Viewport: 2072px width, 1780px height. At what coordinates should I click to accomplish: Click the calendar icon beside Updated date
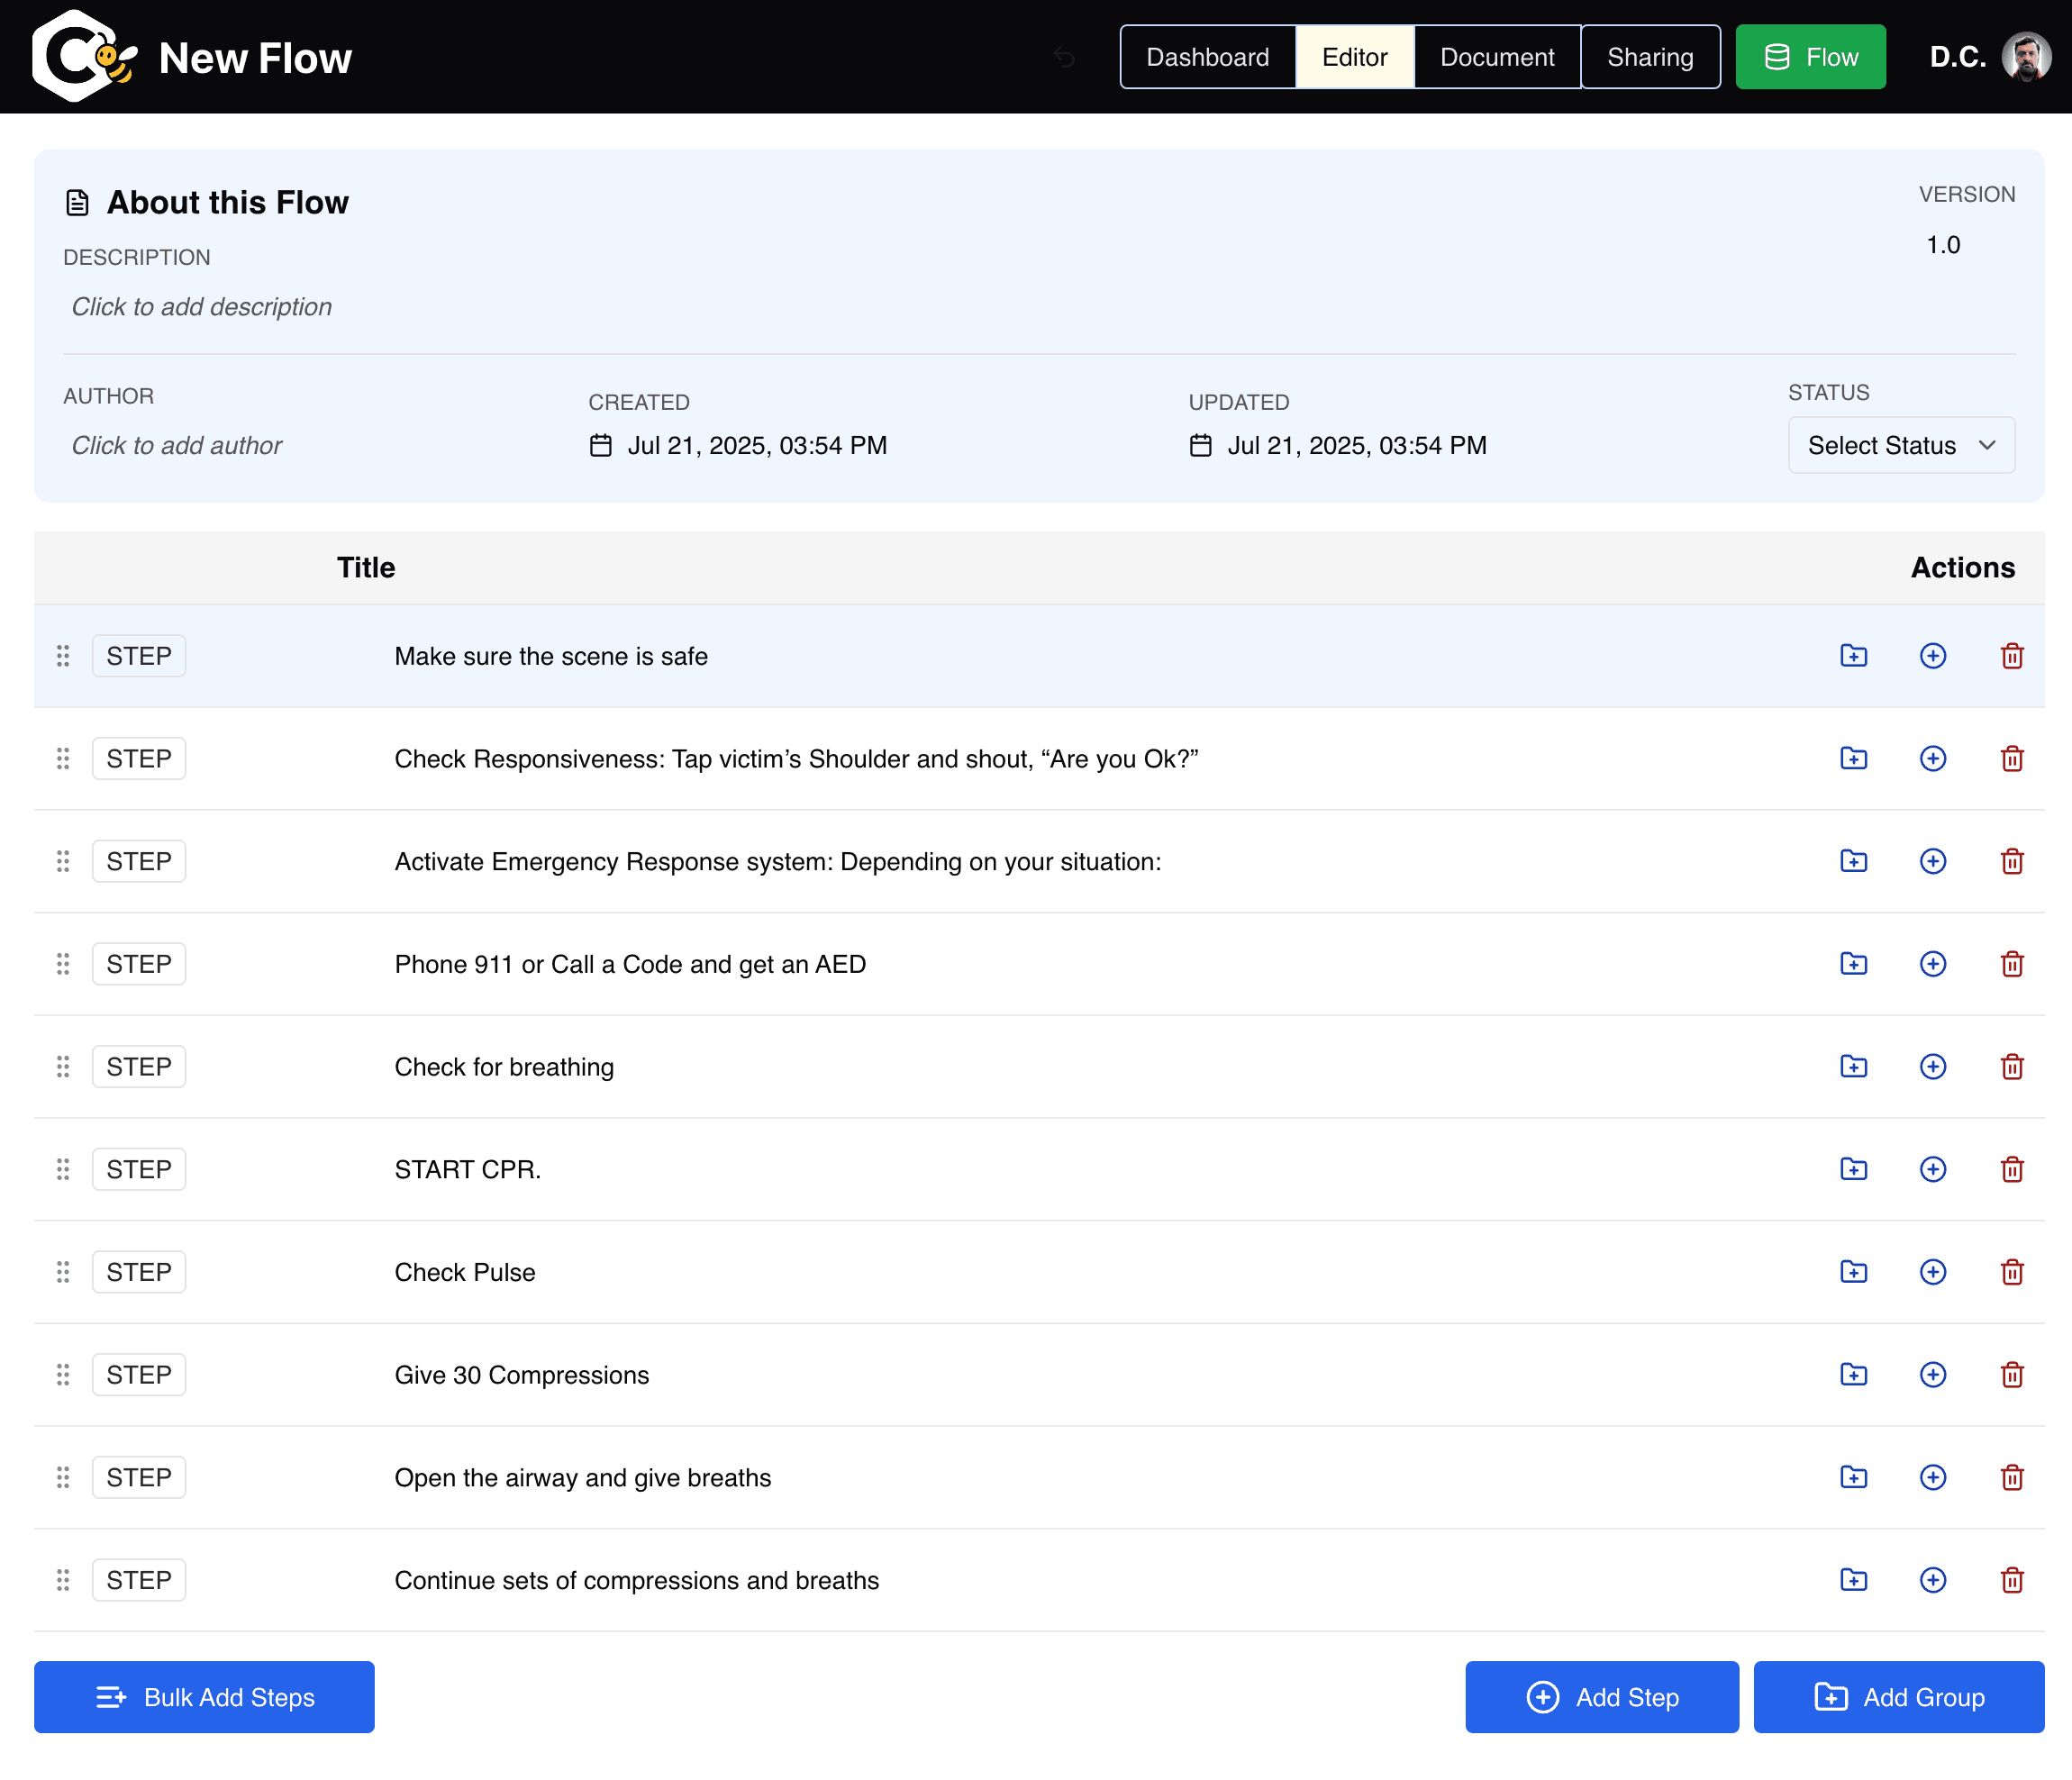pos(1200,445)
